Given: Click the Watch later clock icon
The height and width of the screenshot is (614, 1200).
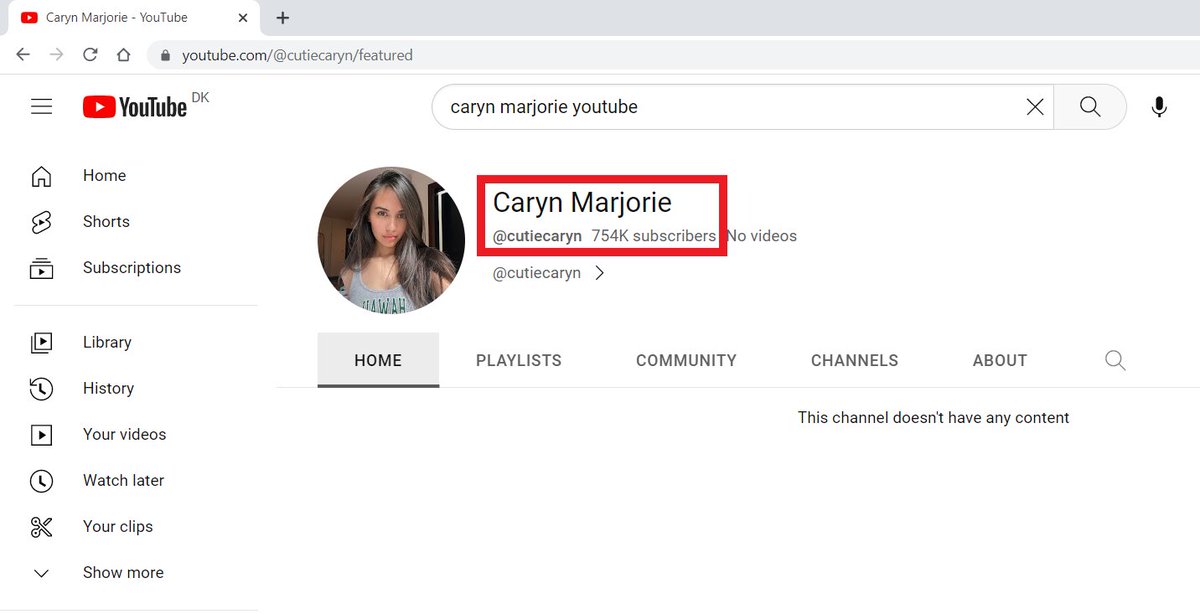Looking at the screenshot, I should (x=41, y=480).
